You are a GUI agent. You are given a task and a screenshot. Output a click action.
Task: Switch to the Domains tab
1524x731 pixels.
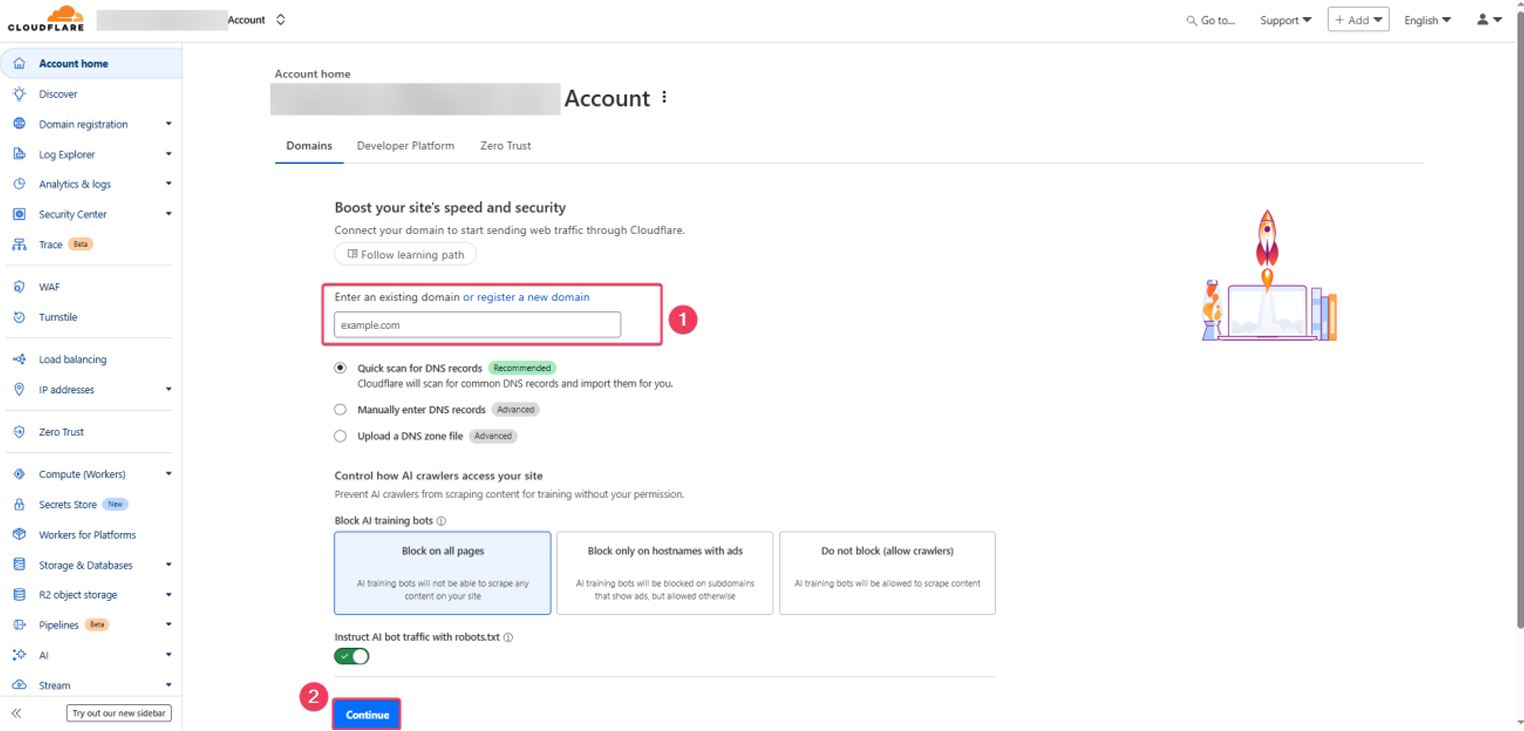click(309, 146)
